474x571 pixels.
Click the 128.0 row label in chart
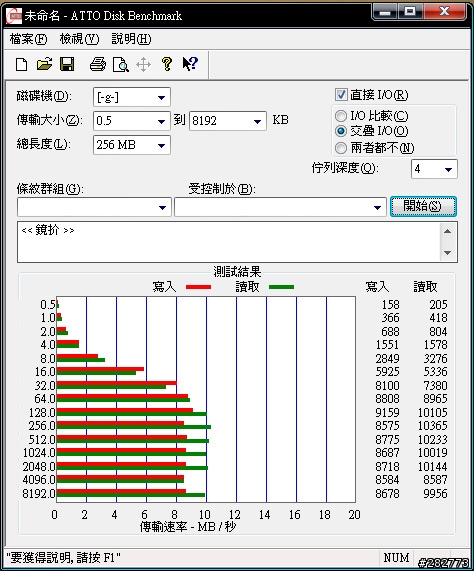pyautogui.click(x=42, y=413)
